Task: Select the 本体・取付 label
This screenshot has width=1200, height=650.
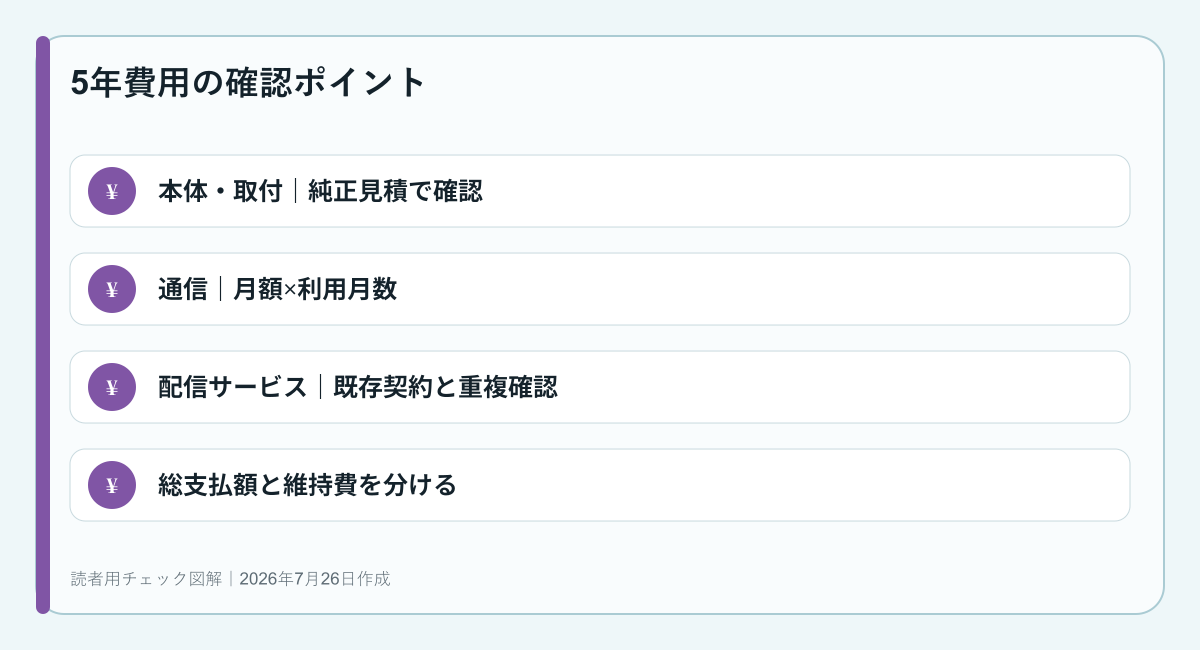Action: [220, 191]
